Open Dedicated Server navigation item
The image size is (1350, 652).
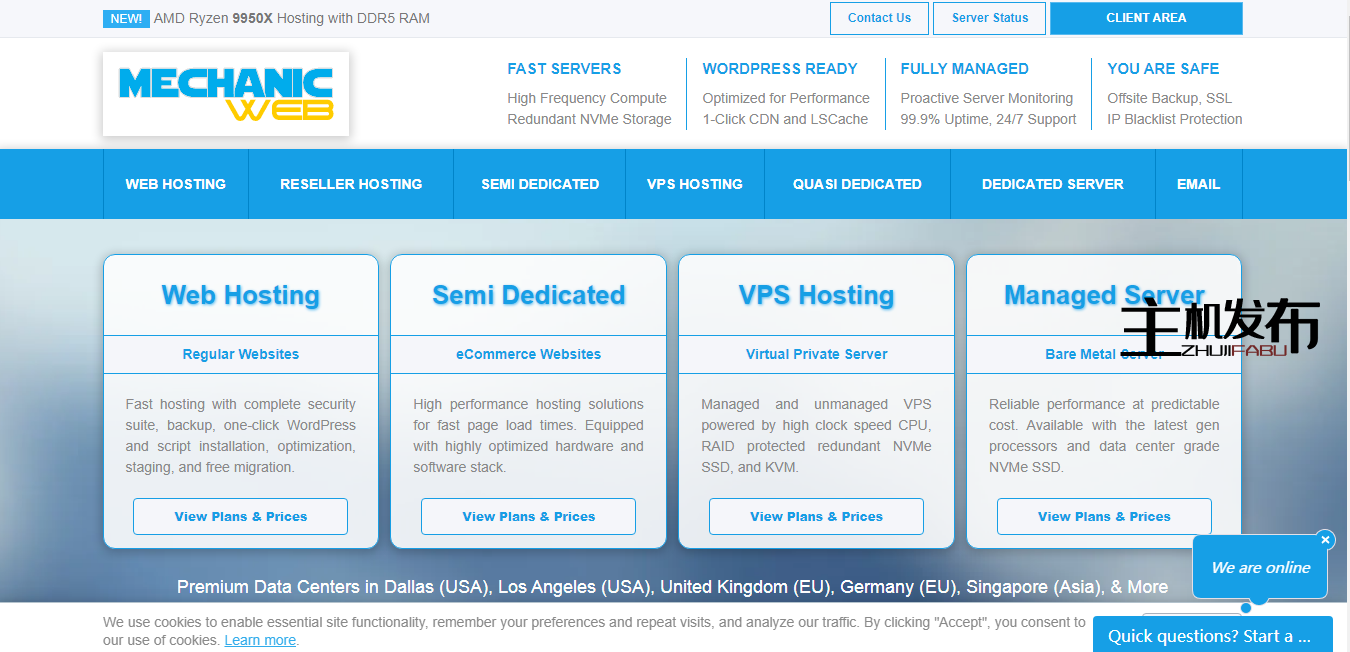1052,184
